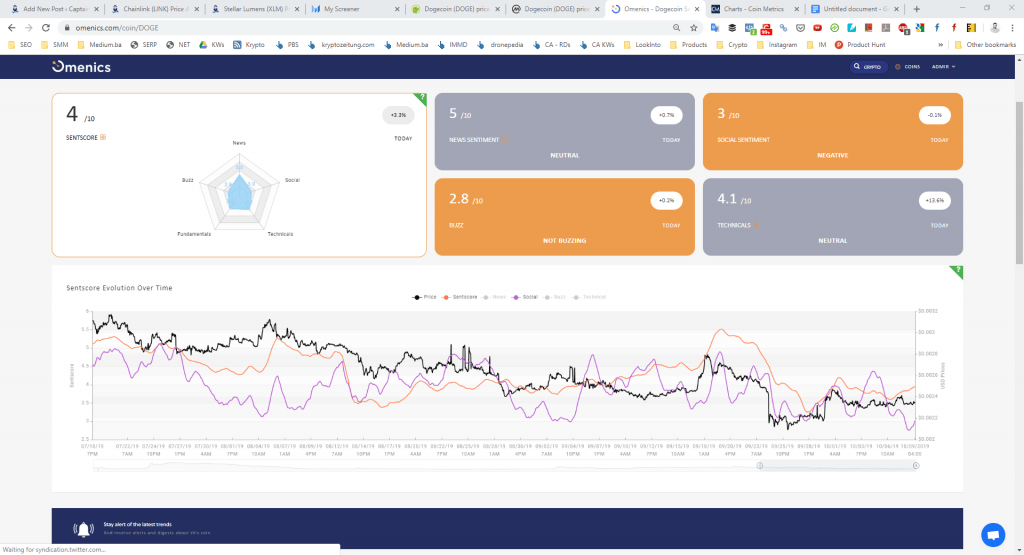
Task: Click the left handle of chart range navigator
Action: pyautogui.click(x=760, y=466)
